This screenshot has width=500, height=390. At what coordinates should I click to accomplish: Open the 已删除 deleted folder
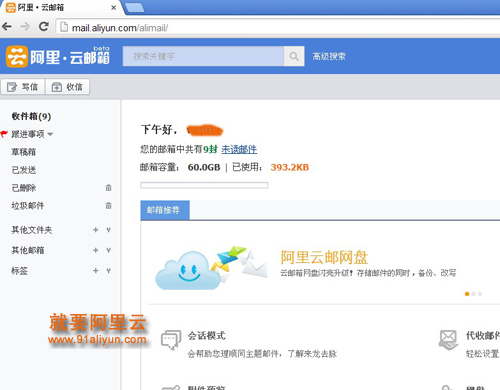24,188
